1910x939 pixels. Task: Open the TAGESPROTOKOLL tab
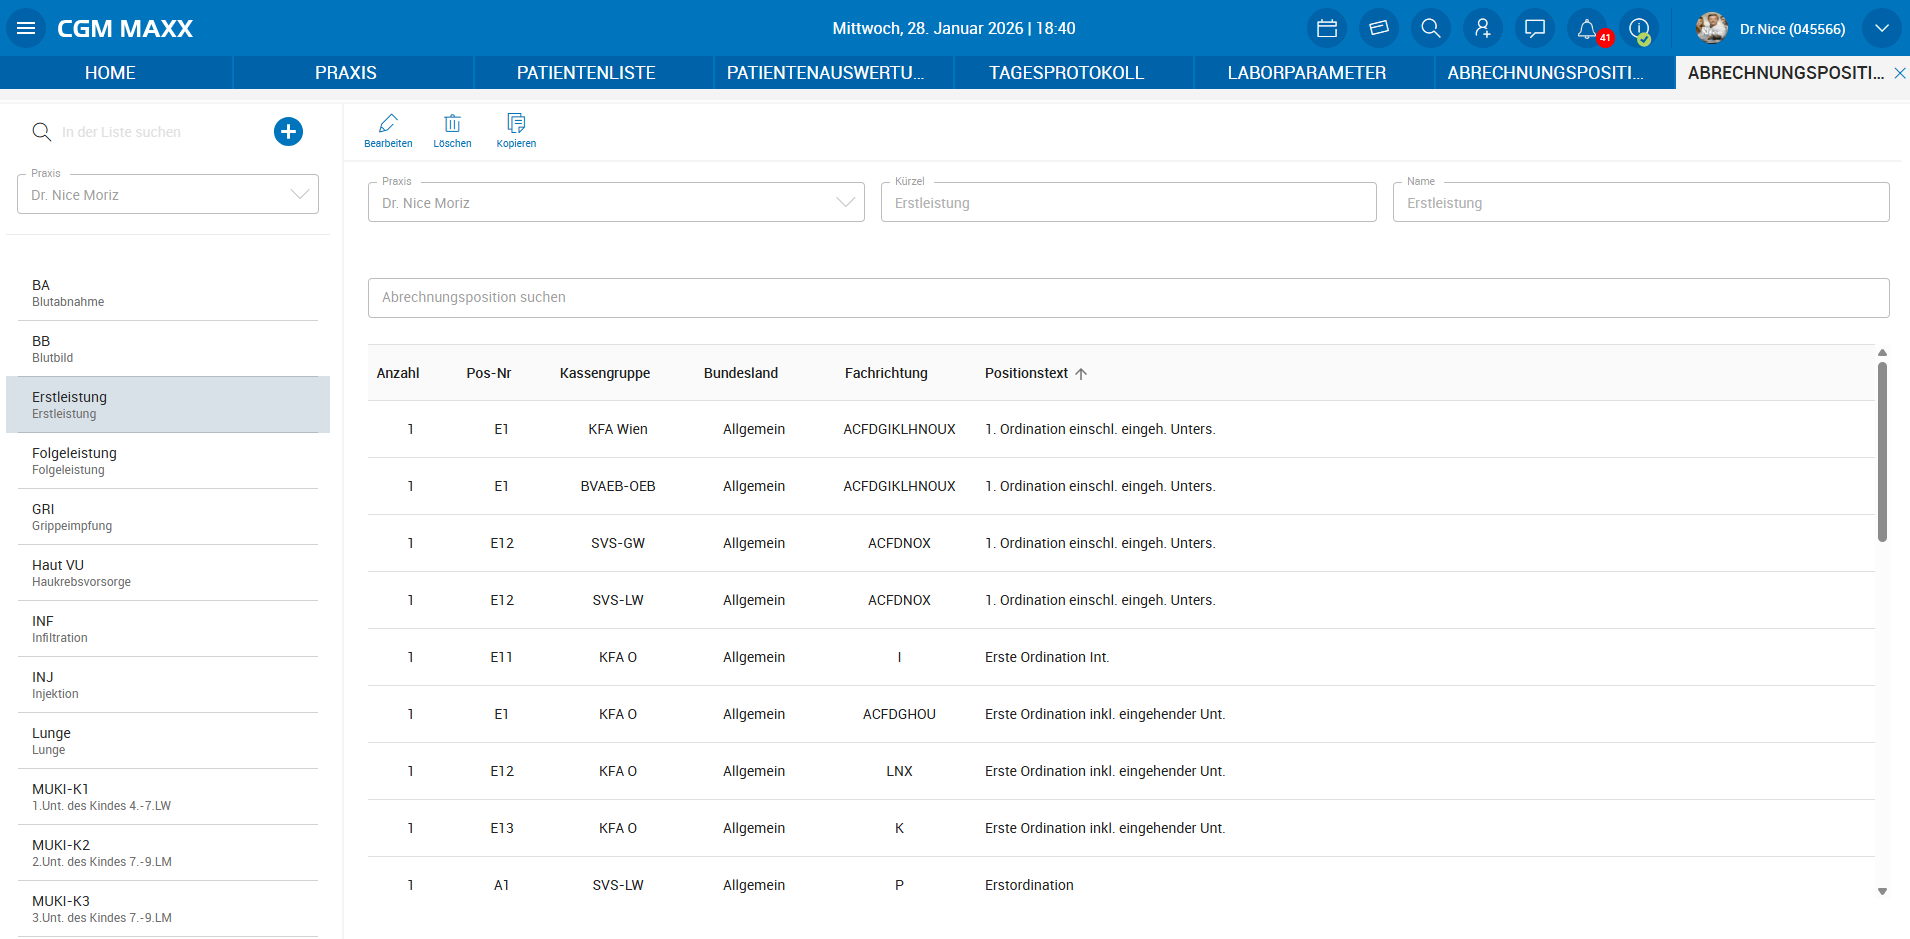click(x=1066, y=73)
